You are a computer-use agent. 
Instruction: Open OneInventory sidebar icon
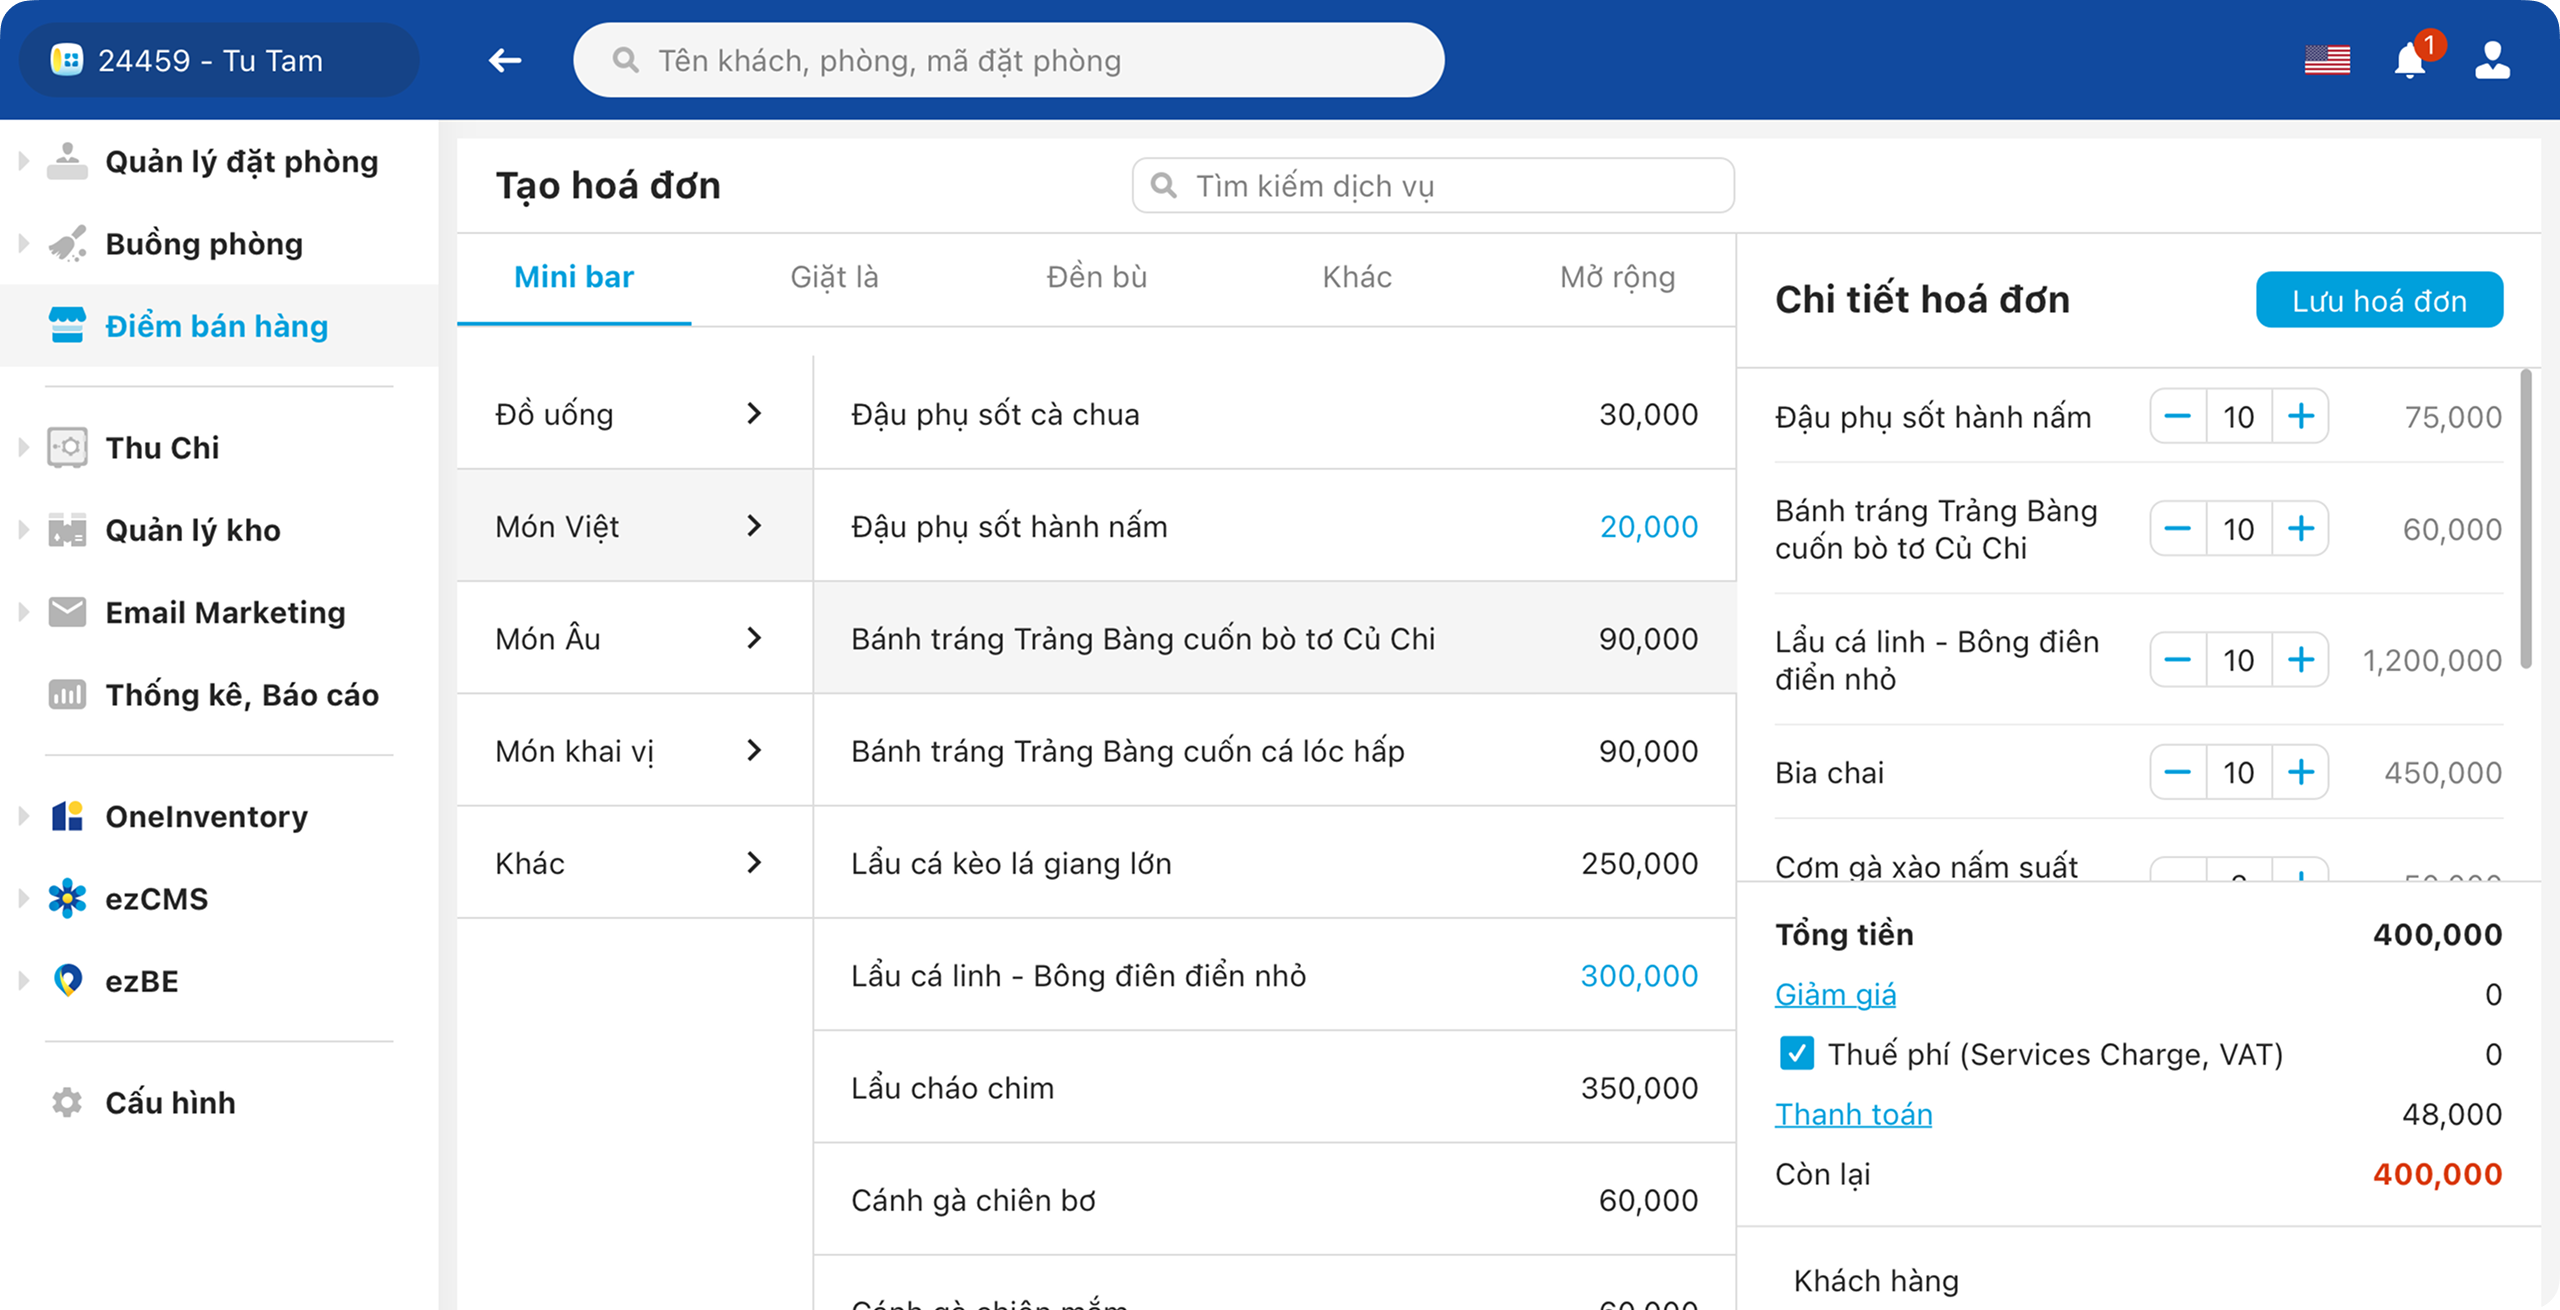click(67, 816)
